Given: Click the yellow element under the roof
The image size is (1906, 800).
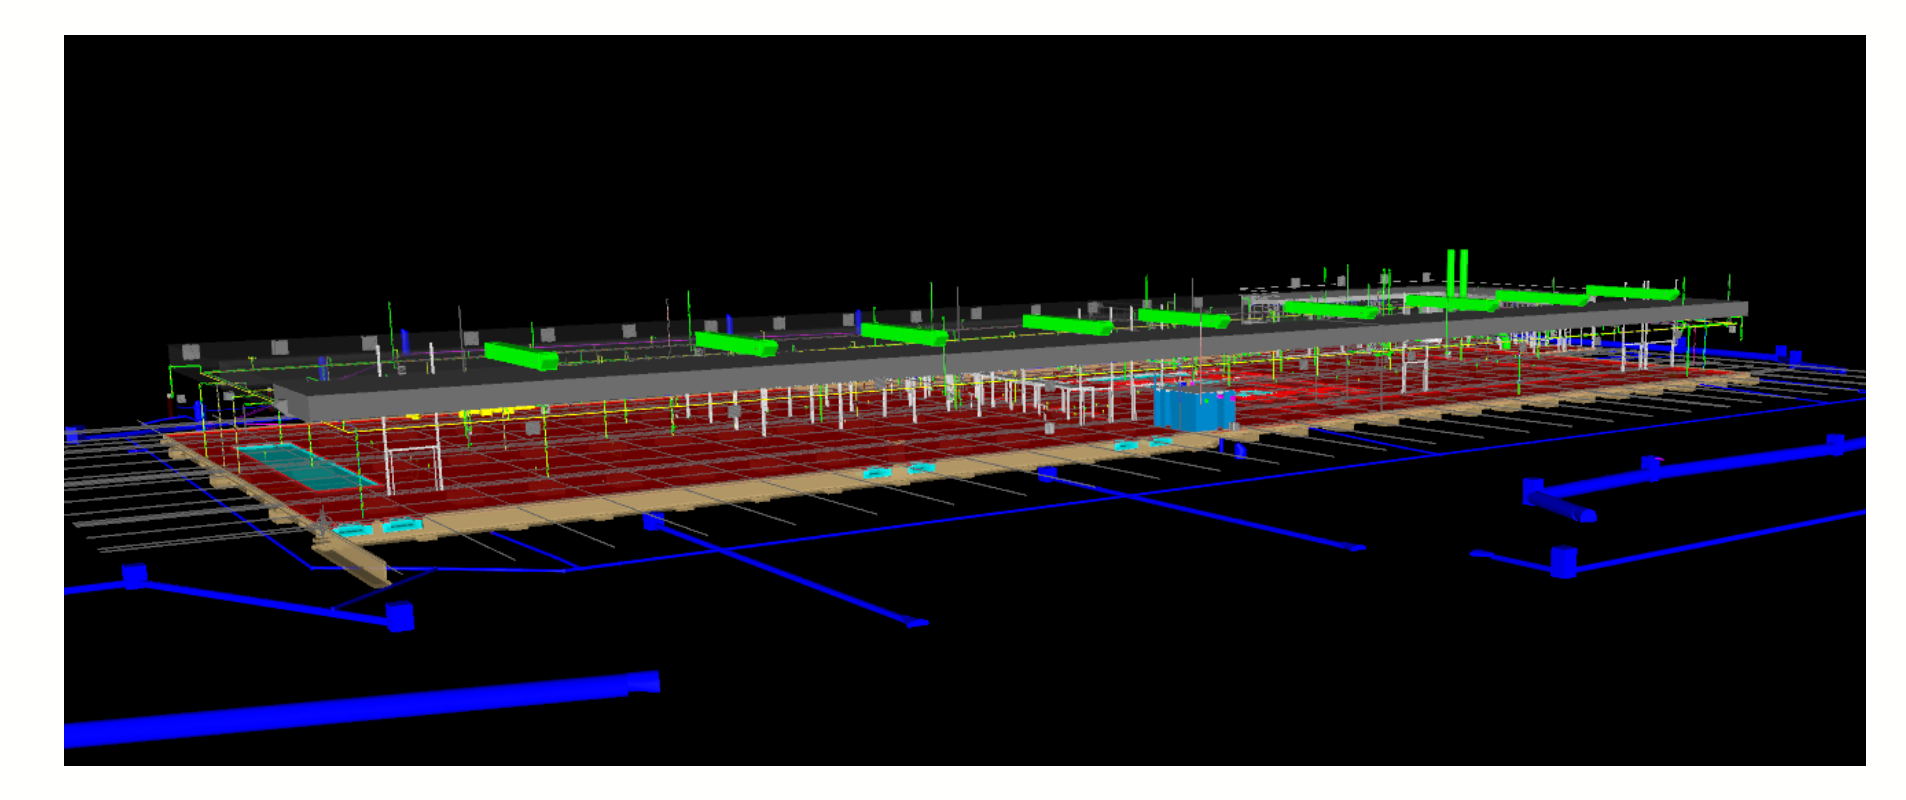Looking at the screenshot, I should pyautogui.click(x=485, y=412).
